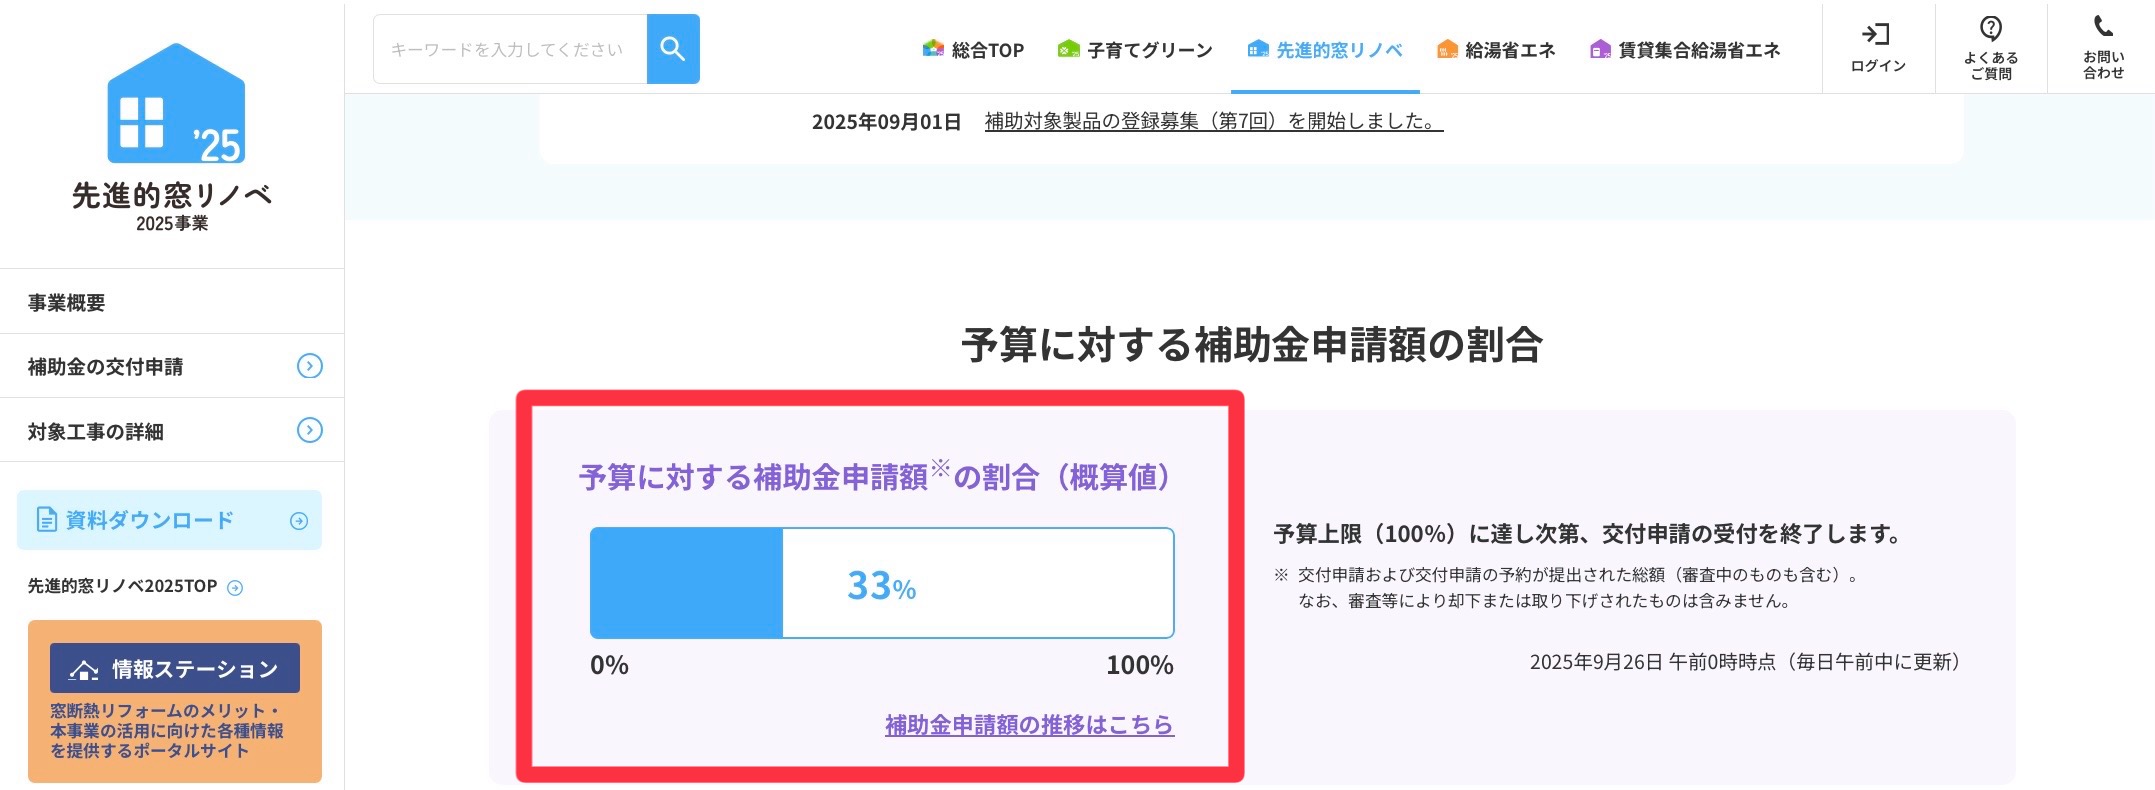The height and width of the screenshot is (790, 2155).
Task: Click arrow icon beside 対象工事の詳細
Action: coord(310,431)
